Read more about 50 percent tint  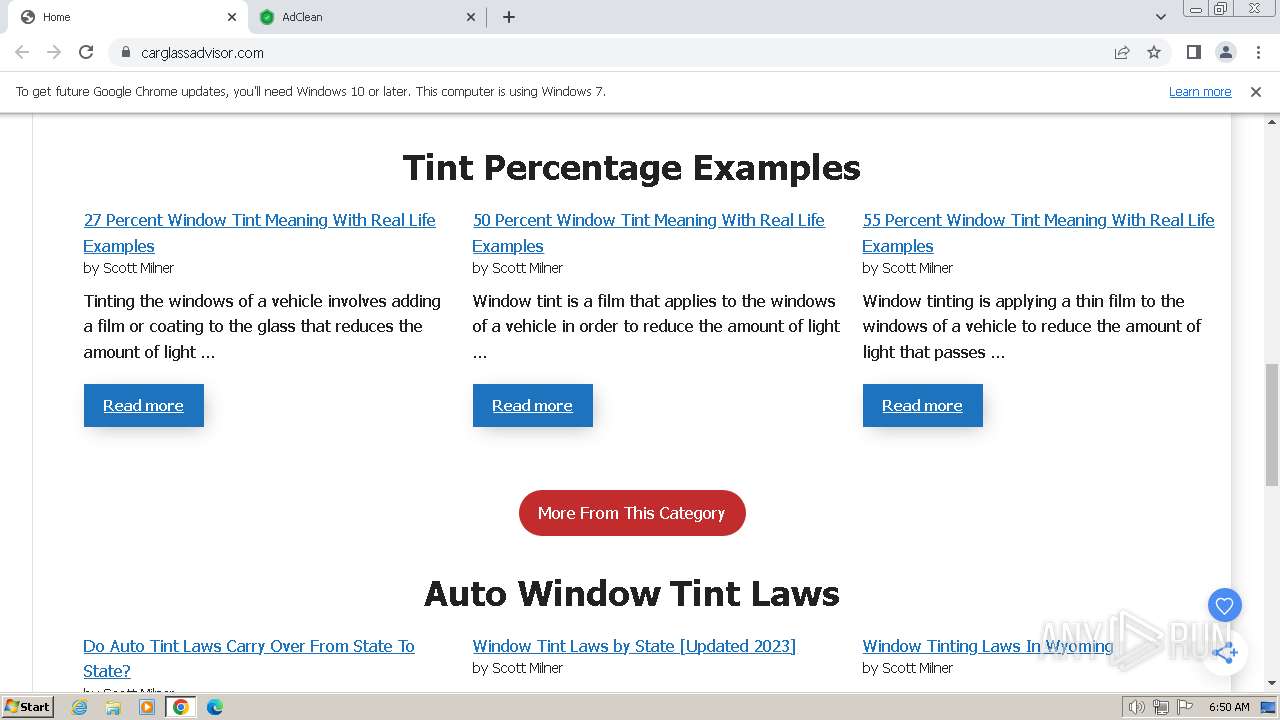point(532,405)
